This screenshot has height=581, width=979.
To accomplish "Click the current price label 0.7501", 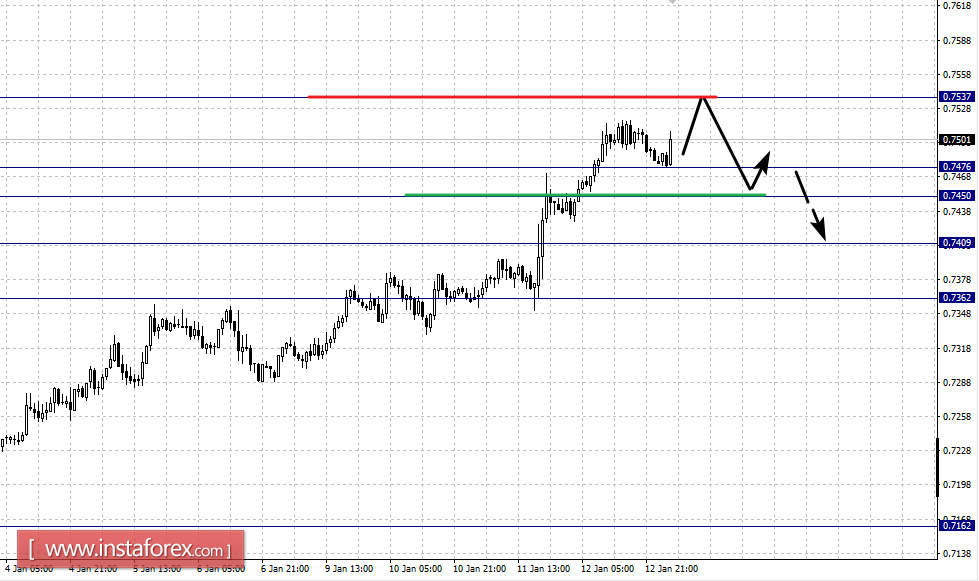I will [957, 140].
